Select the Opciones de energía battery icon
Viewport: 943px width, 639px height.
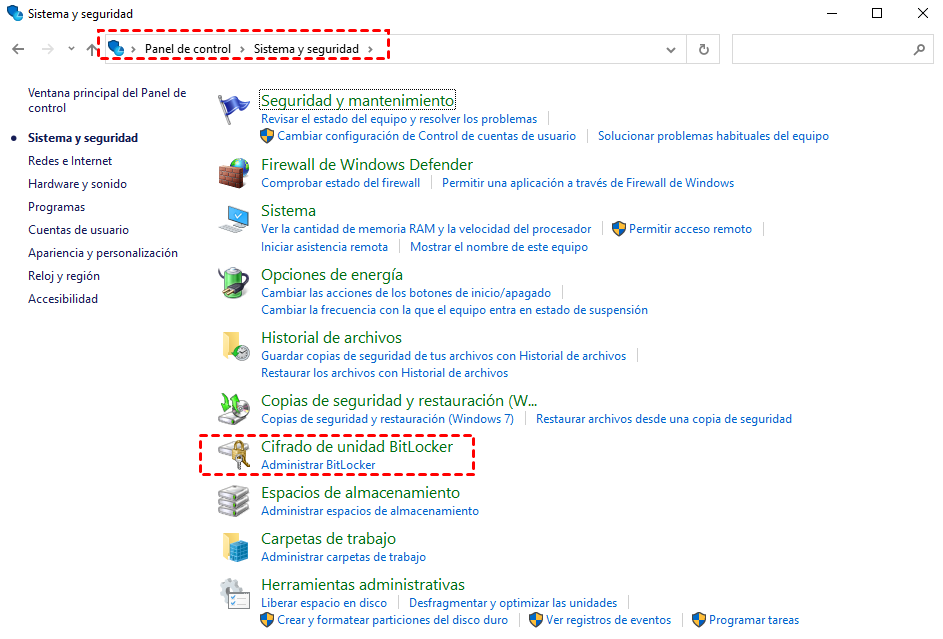pyautogui.click(x=233, y=282)
